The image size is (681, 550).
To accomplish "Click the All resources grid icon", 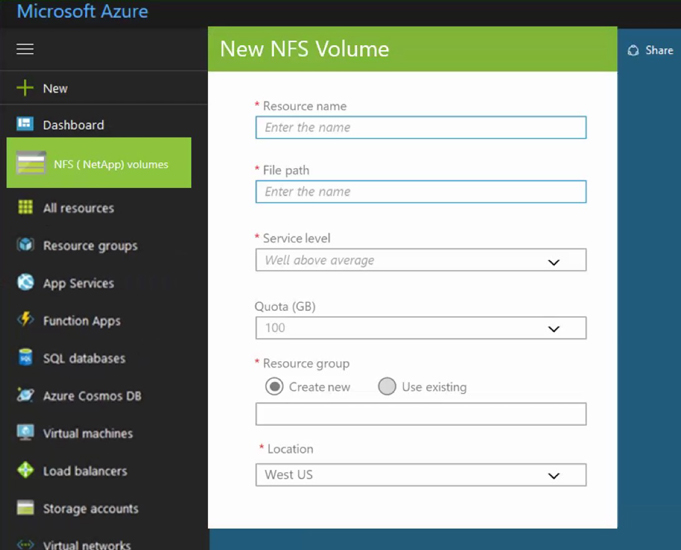I will pos(25,207).
